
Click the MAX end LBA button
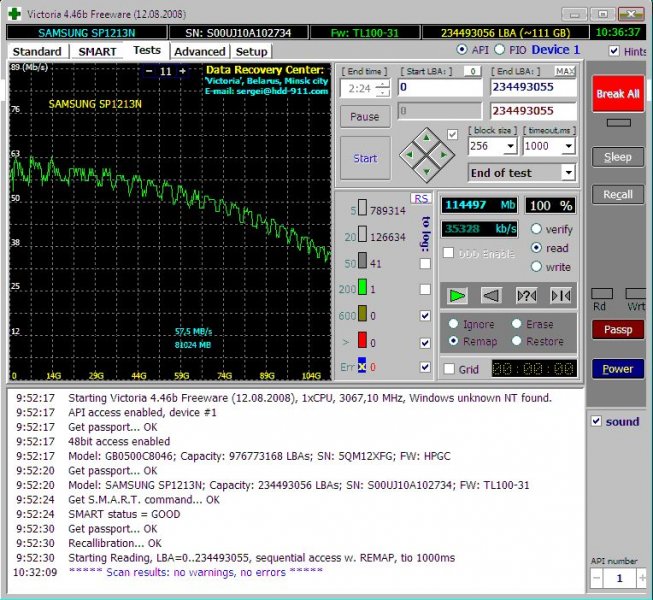565,71
